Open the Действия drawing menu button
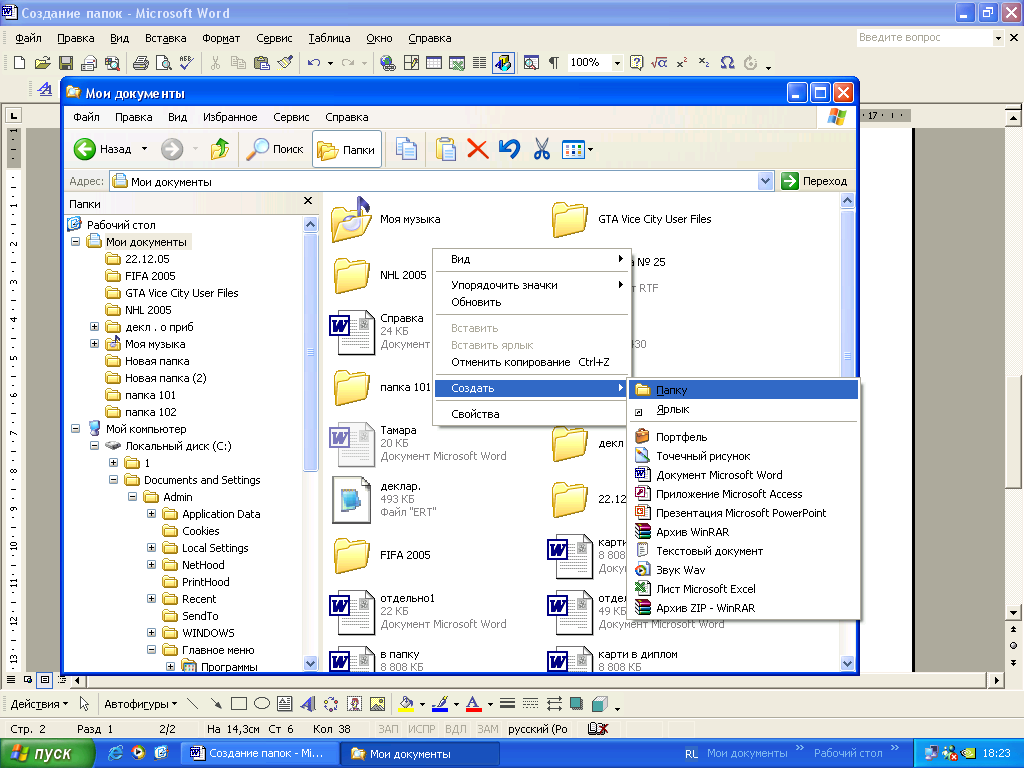The height and width of the screenshot is (768, 1024). click(39, 704)
